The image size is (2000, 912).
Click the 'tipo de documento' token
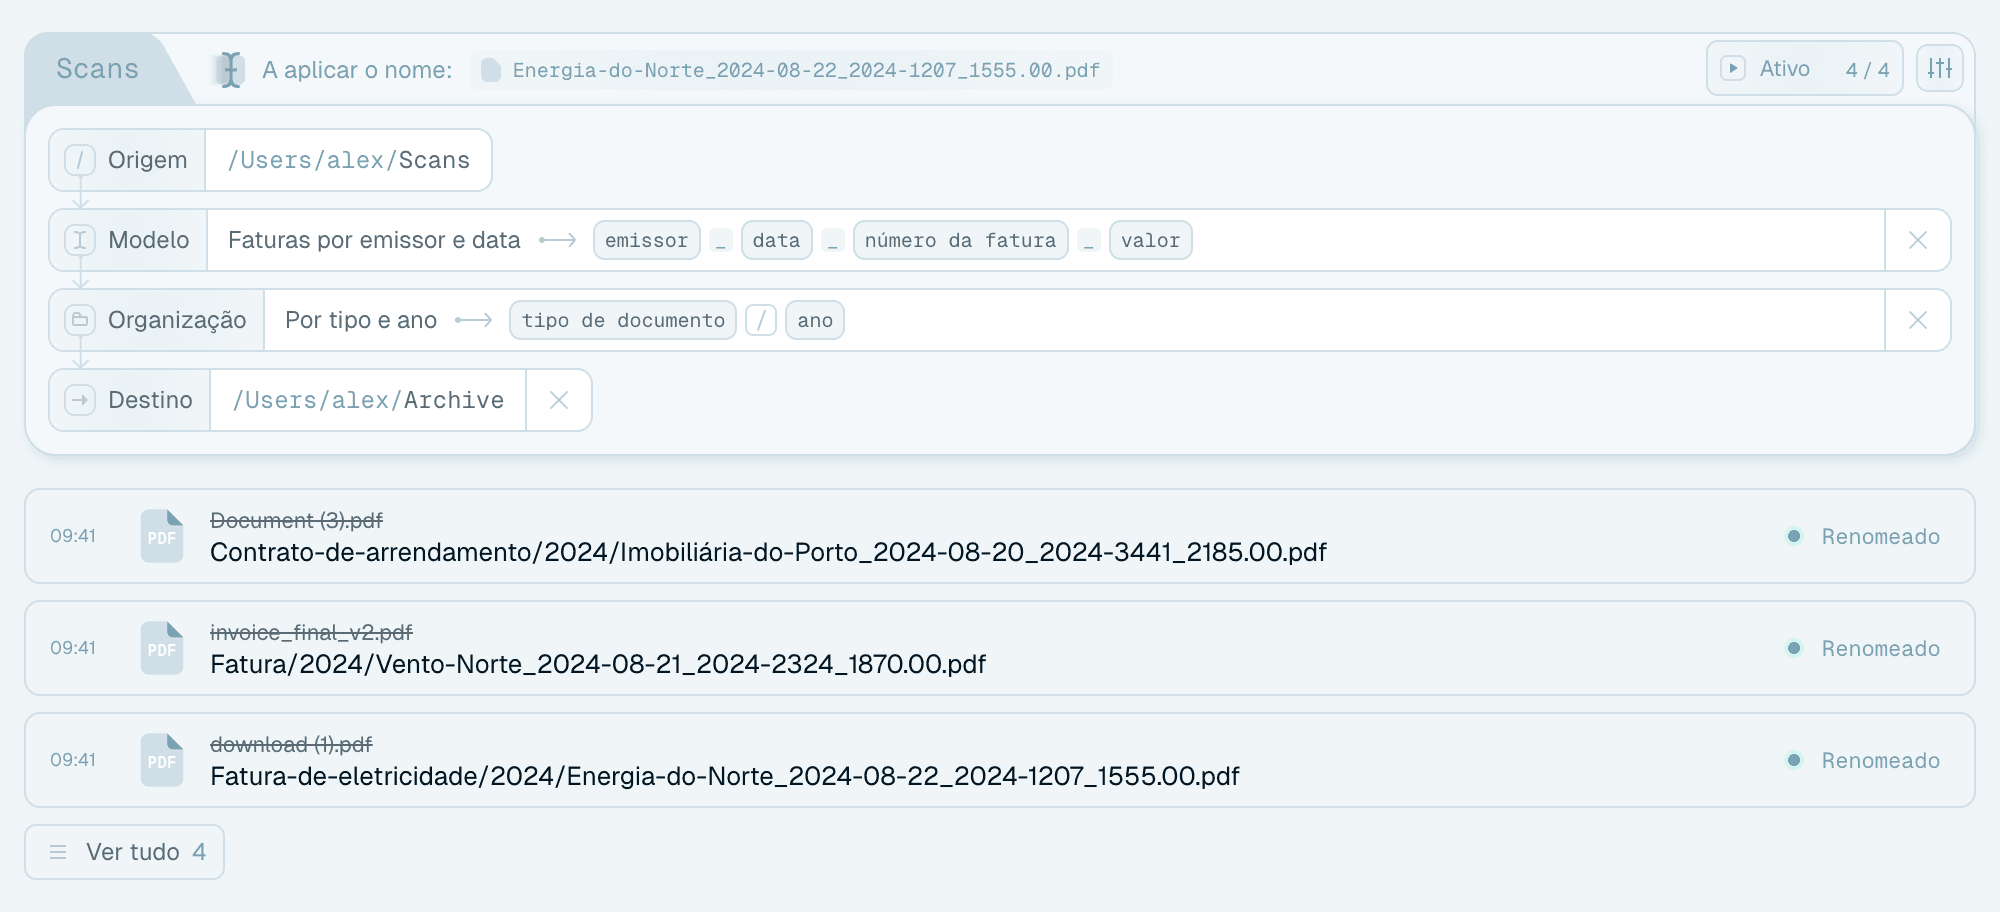coord(623,320)
